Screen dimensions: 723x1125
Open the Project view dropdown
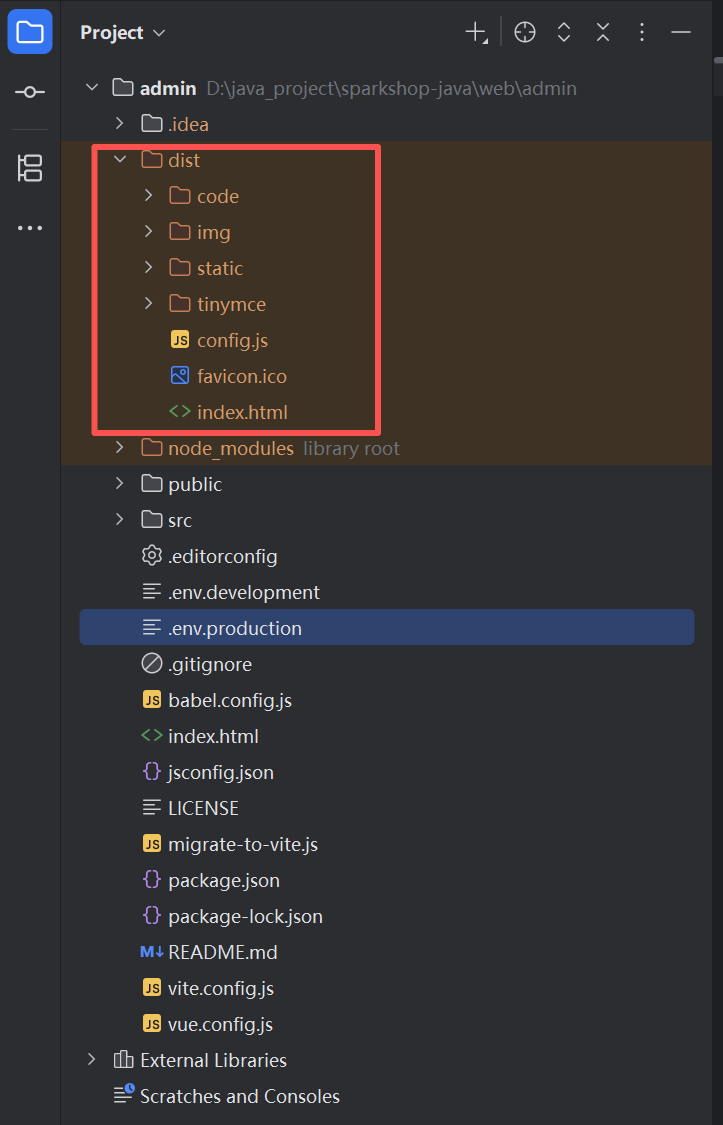click(x=123, y=32)
